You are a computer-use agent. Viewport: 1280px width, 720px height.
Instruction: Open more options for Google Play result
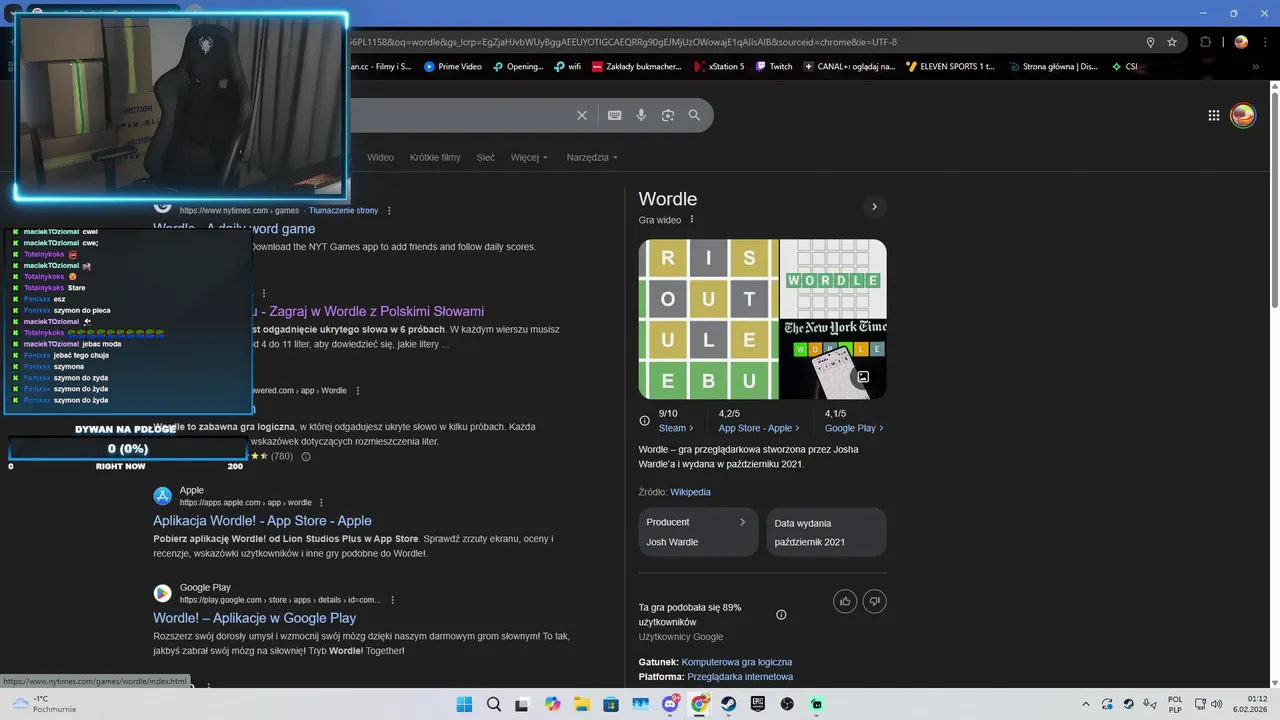(x=392, y=600)
